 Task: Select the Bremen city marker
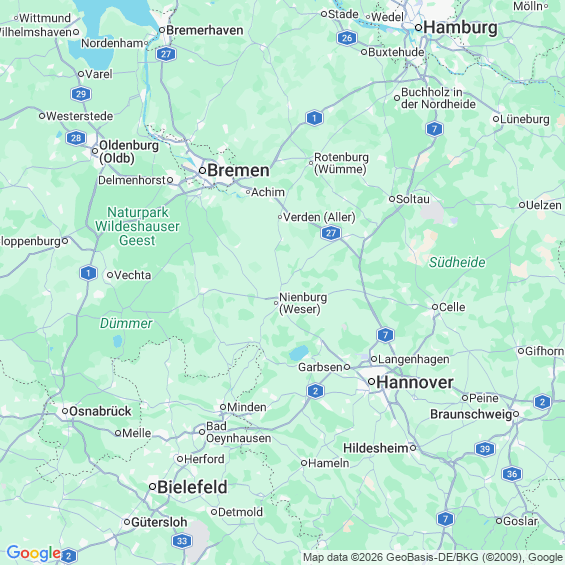point(203,170)
